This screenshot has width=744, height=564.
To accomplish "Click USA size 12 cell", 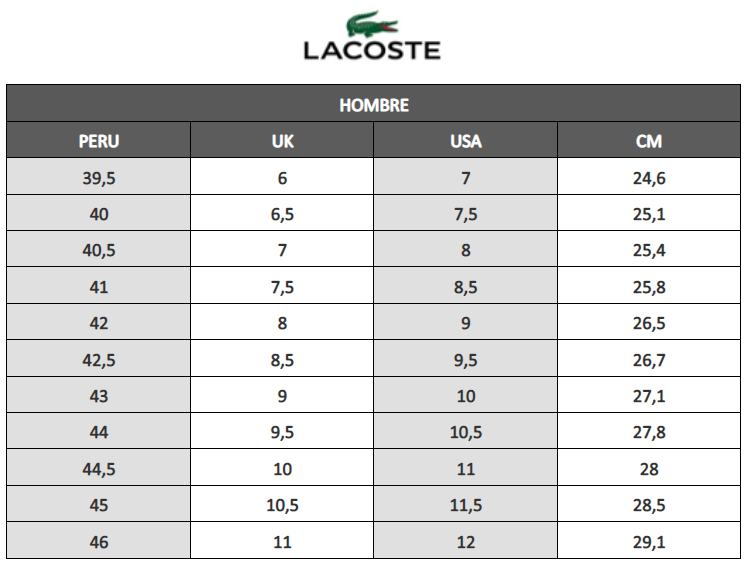I will pyautogui.click(x=466, y=541).
